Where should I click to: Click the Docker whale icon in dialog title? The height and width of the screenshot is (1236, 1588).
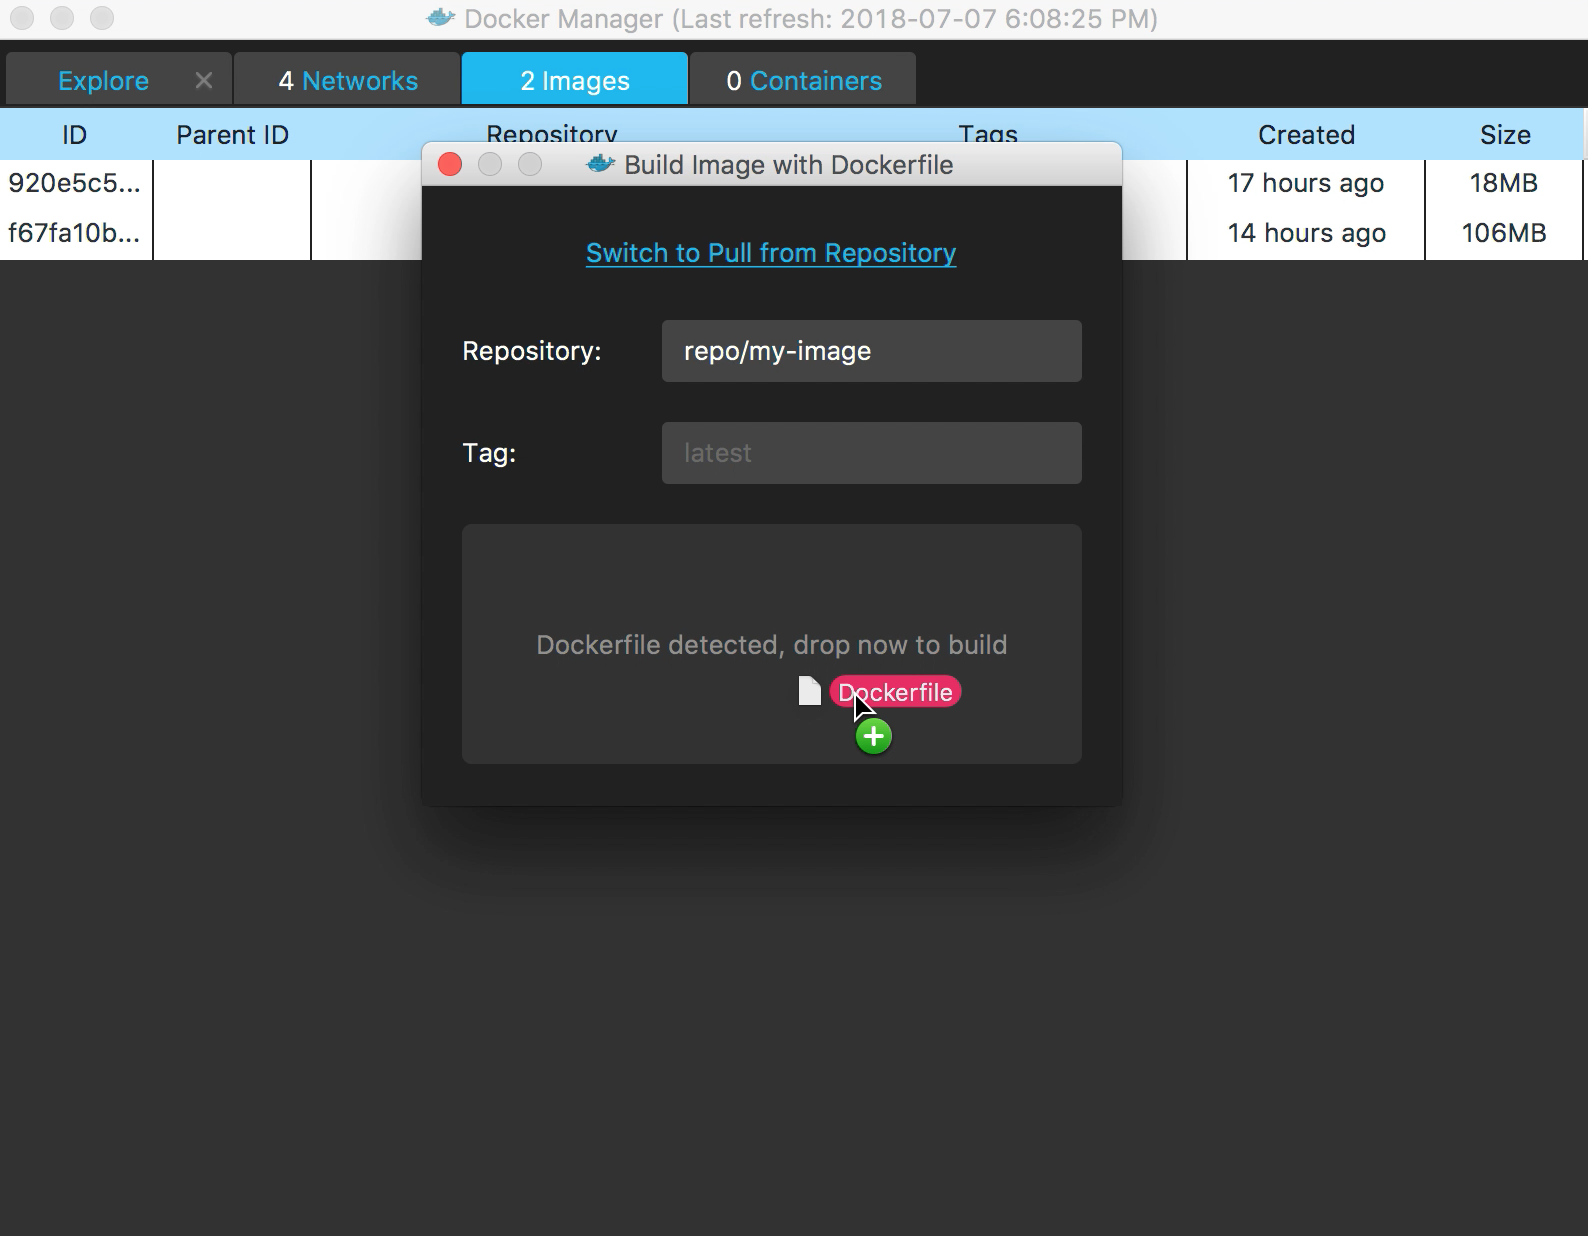[600, 164]
